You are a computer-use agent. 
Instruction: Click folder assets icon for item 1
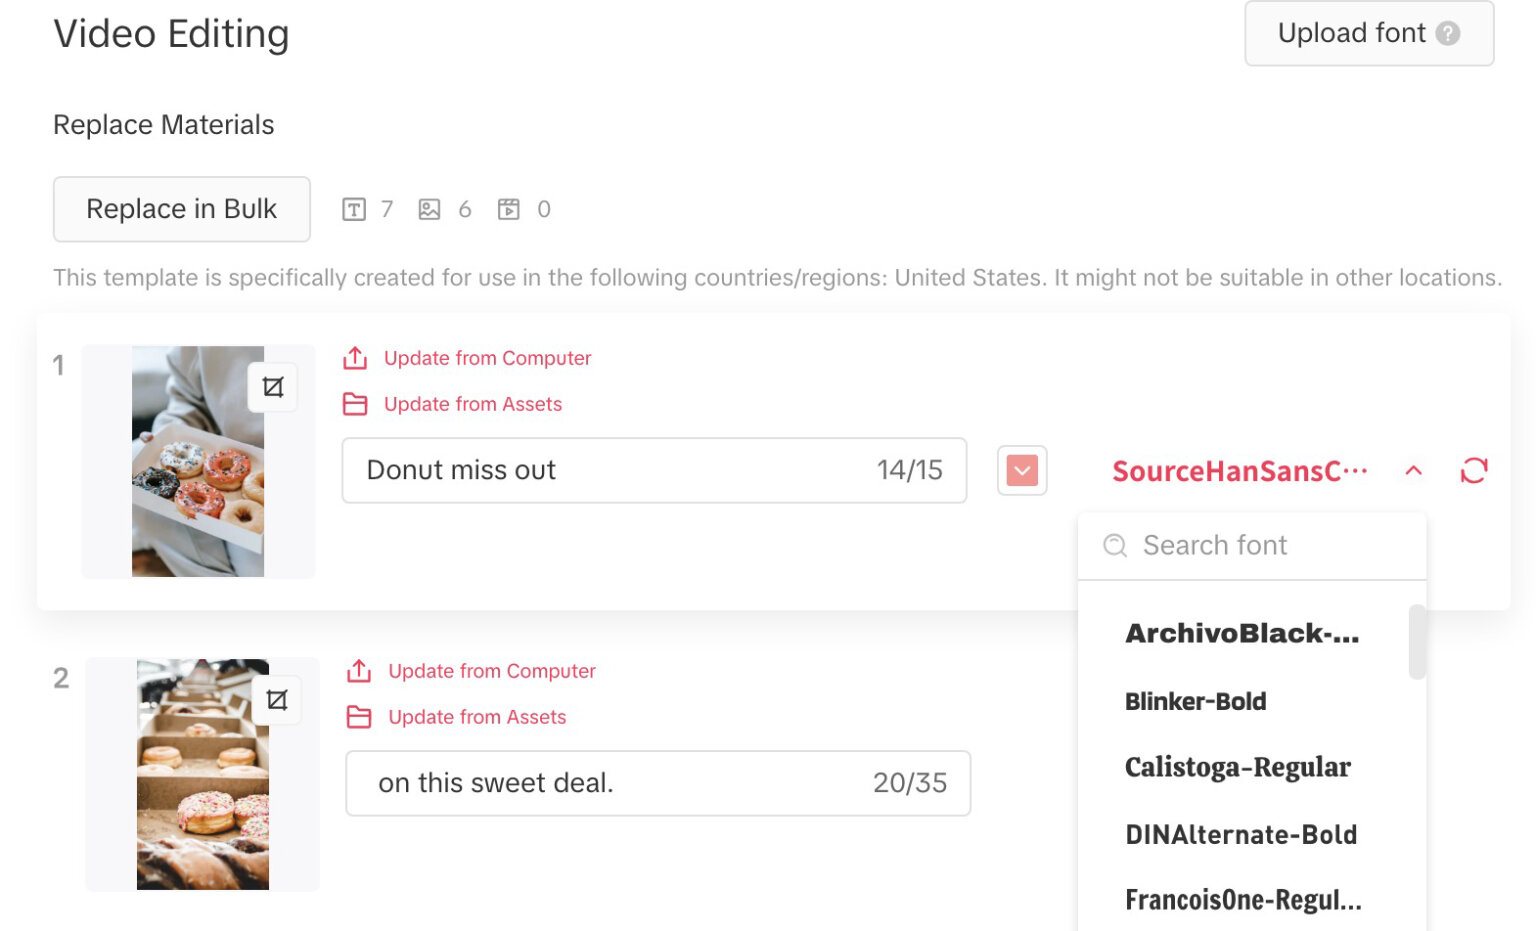coord(355,404)
